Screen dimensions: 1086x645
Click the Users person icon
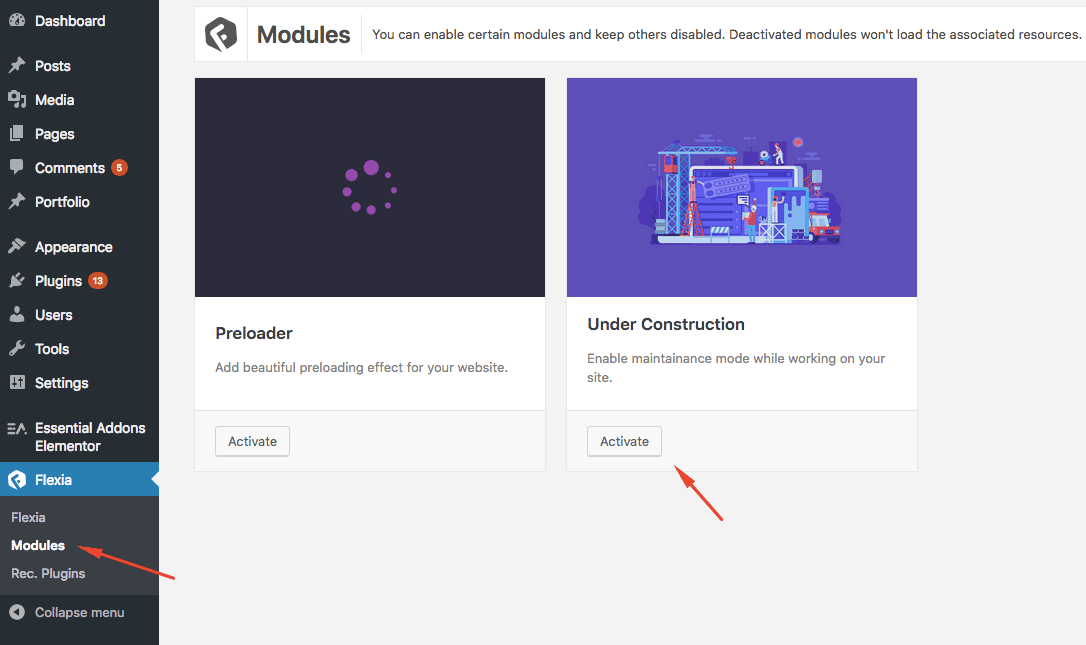pyautogui.click(x=17, y=314)
